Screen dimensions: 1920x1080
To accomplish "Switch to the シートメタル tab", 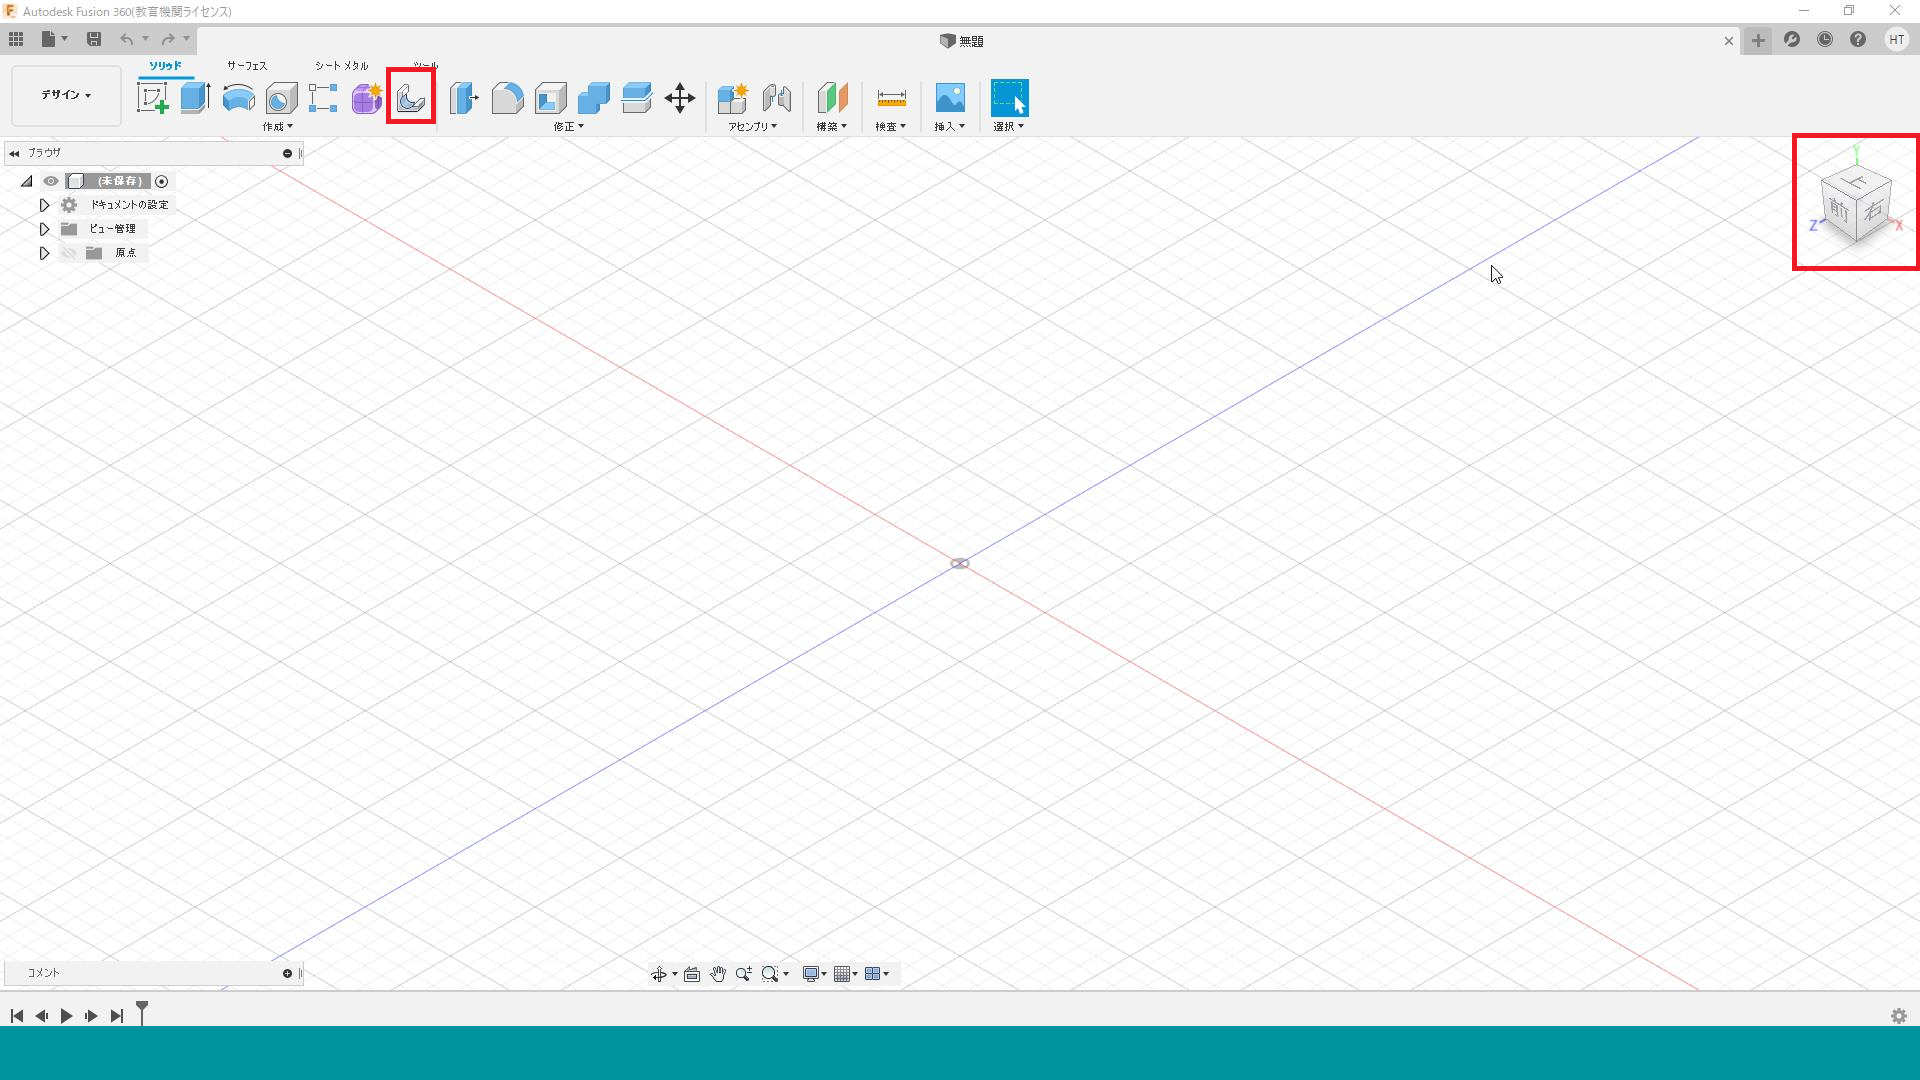I will pos(342,66).
